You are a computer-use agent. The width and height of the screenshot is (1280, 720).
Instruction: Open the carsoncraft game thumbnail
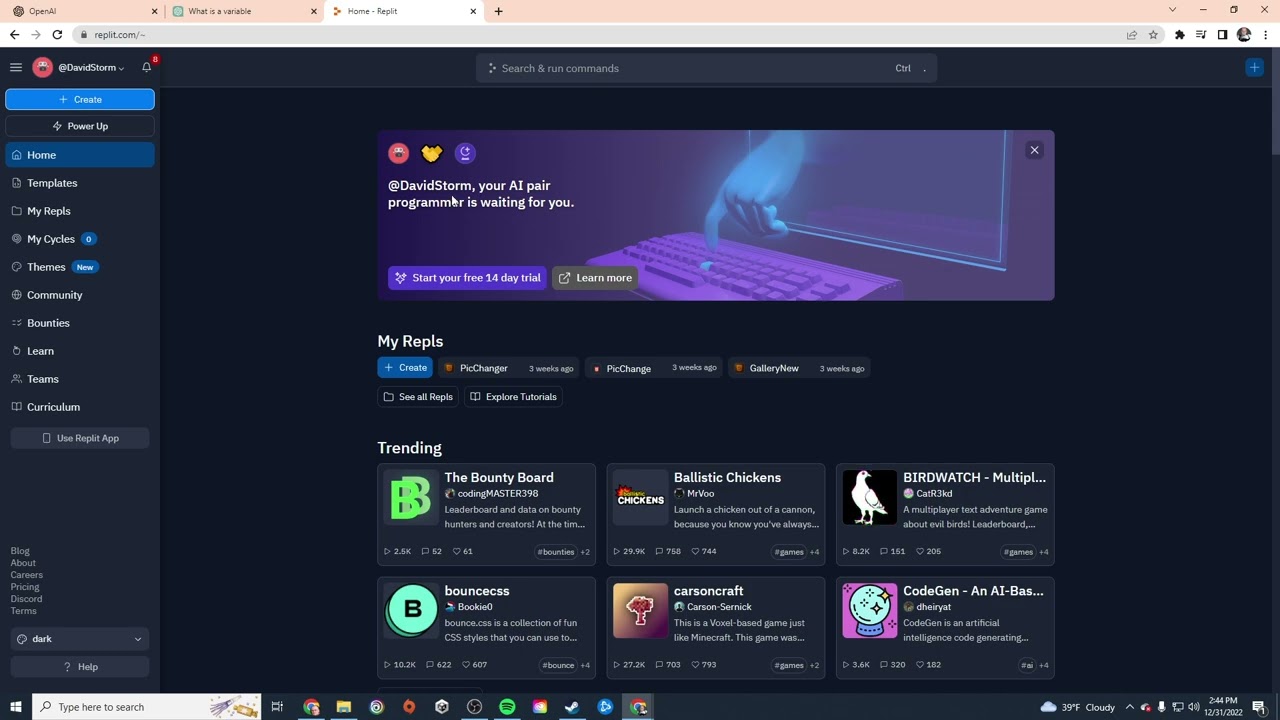click(640, 610)
